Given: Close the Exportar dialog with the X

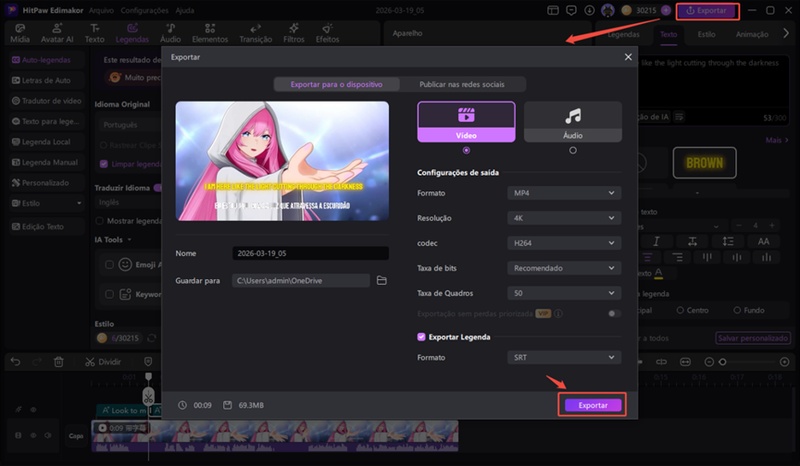Looking at the screenshot, I should coord(628,58).
